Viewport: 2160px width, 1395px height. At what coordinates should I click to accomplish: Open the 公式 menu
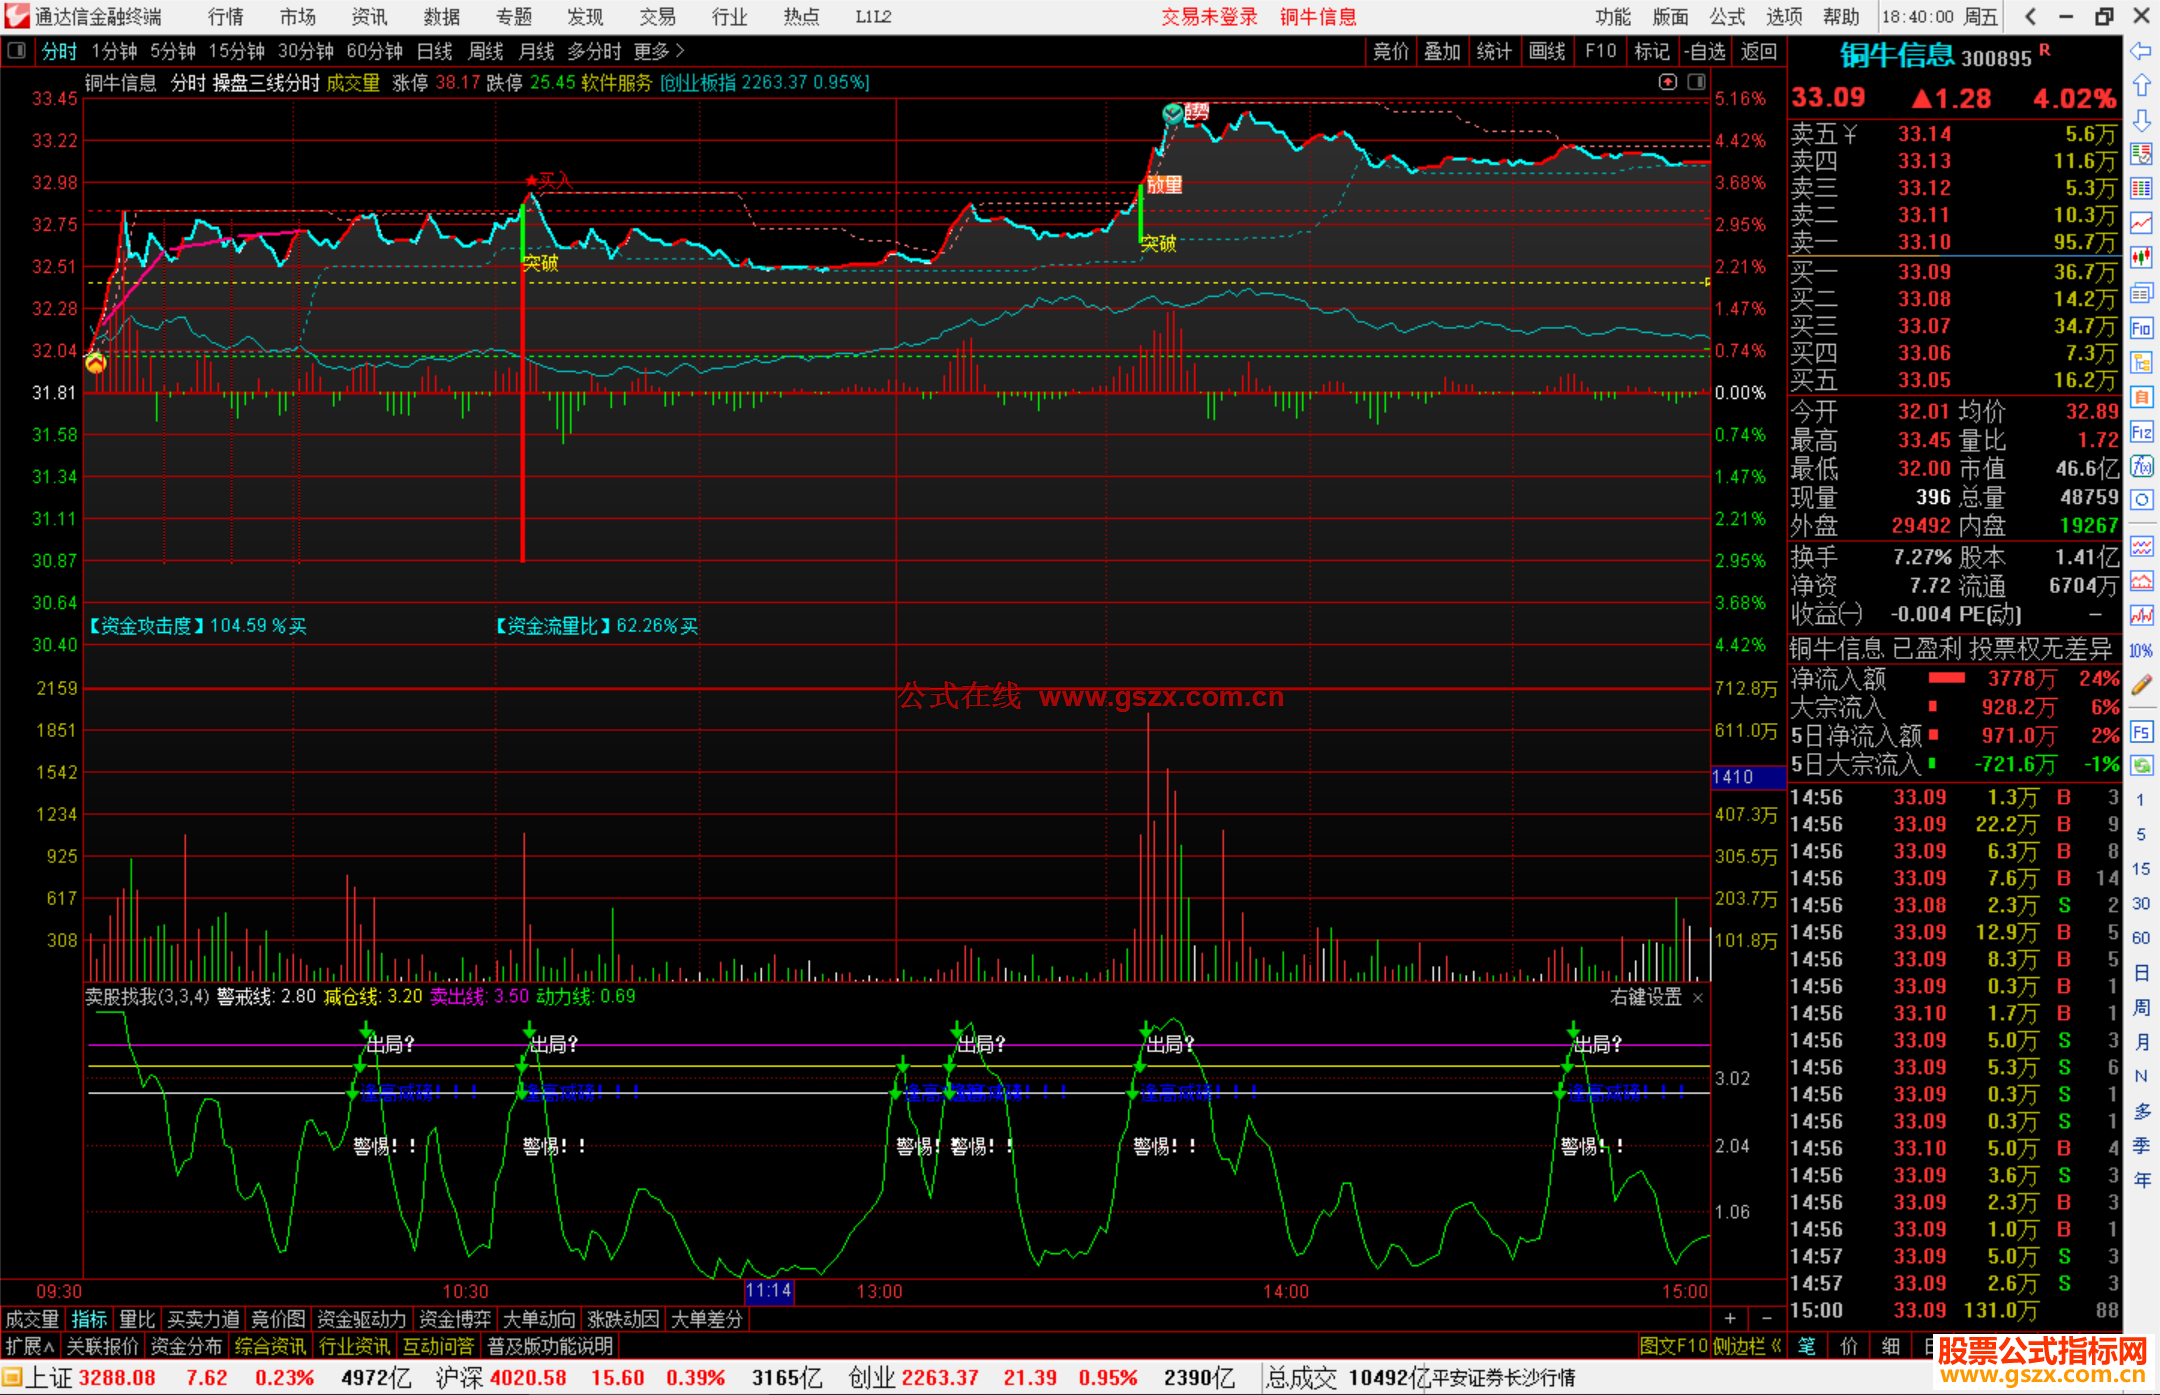pyautogui.click(x=1727, y=17)
